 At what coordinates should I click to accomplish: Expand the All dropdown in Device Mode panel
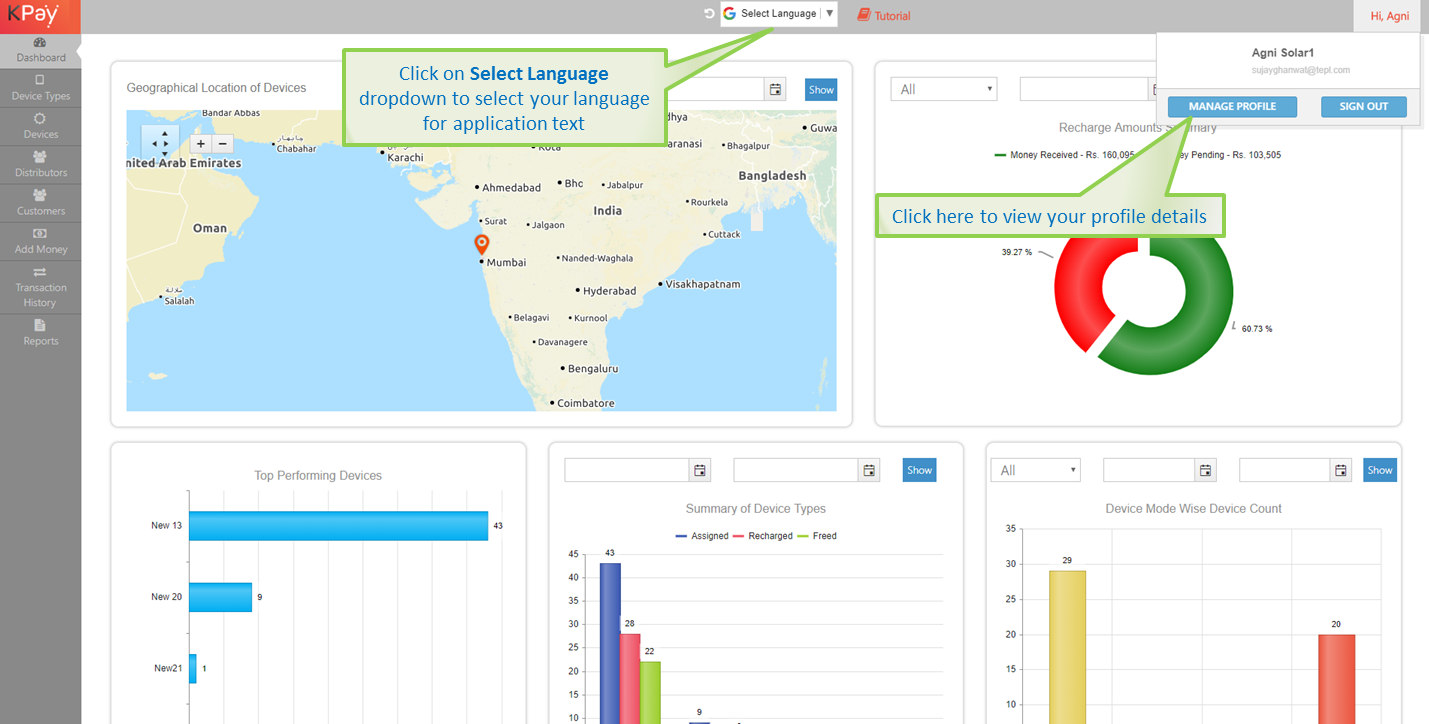point(1035,470)
